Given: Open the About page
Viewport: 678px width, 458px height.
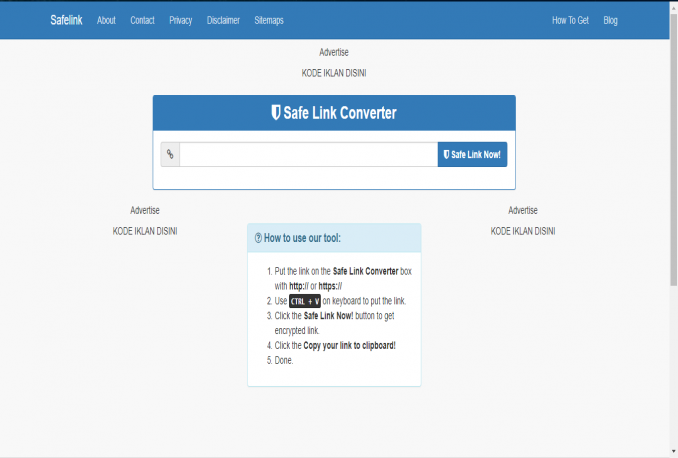Looking at the screenshot, I should [106, 20].
